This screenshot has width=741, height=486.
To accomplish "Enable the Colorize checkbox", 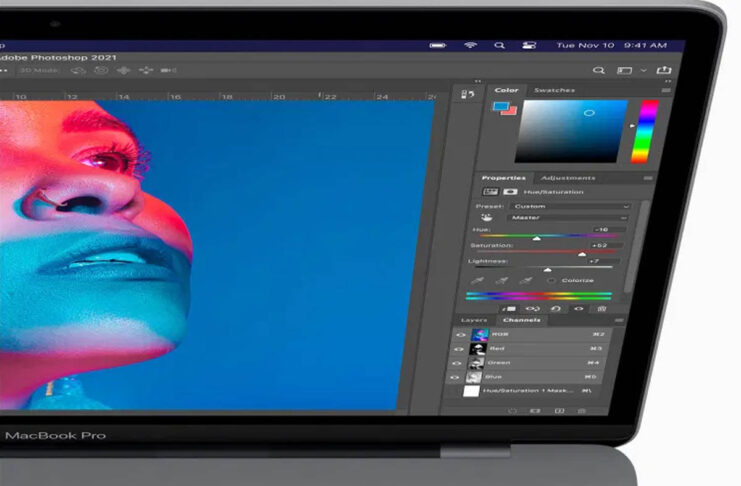I will (551, 281).
